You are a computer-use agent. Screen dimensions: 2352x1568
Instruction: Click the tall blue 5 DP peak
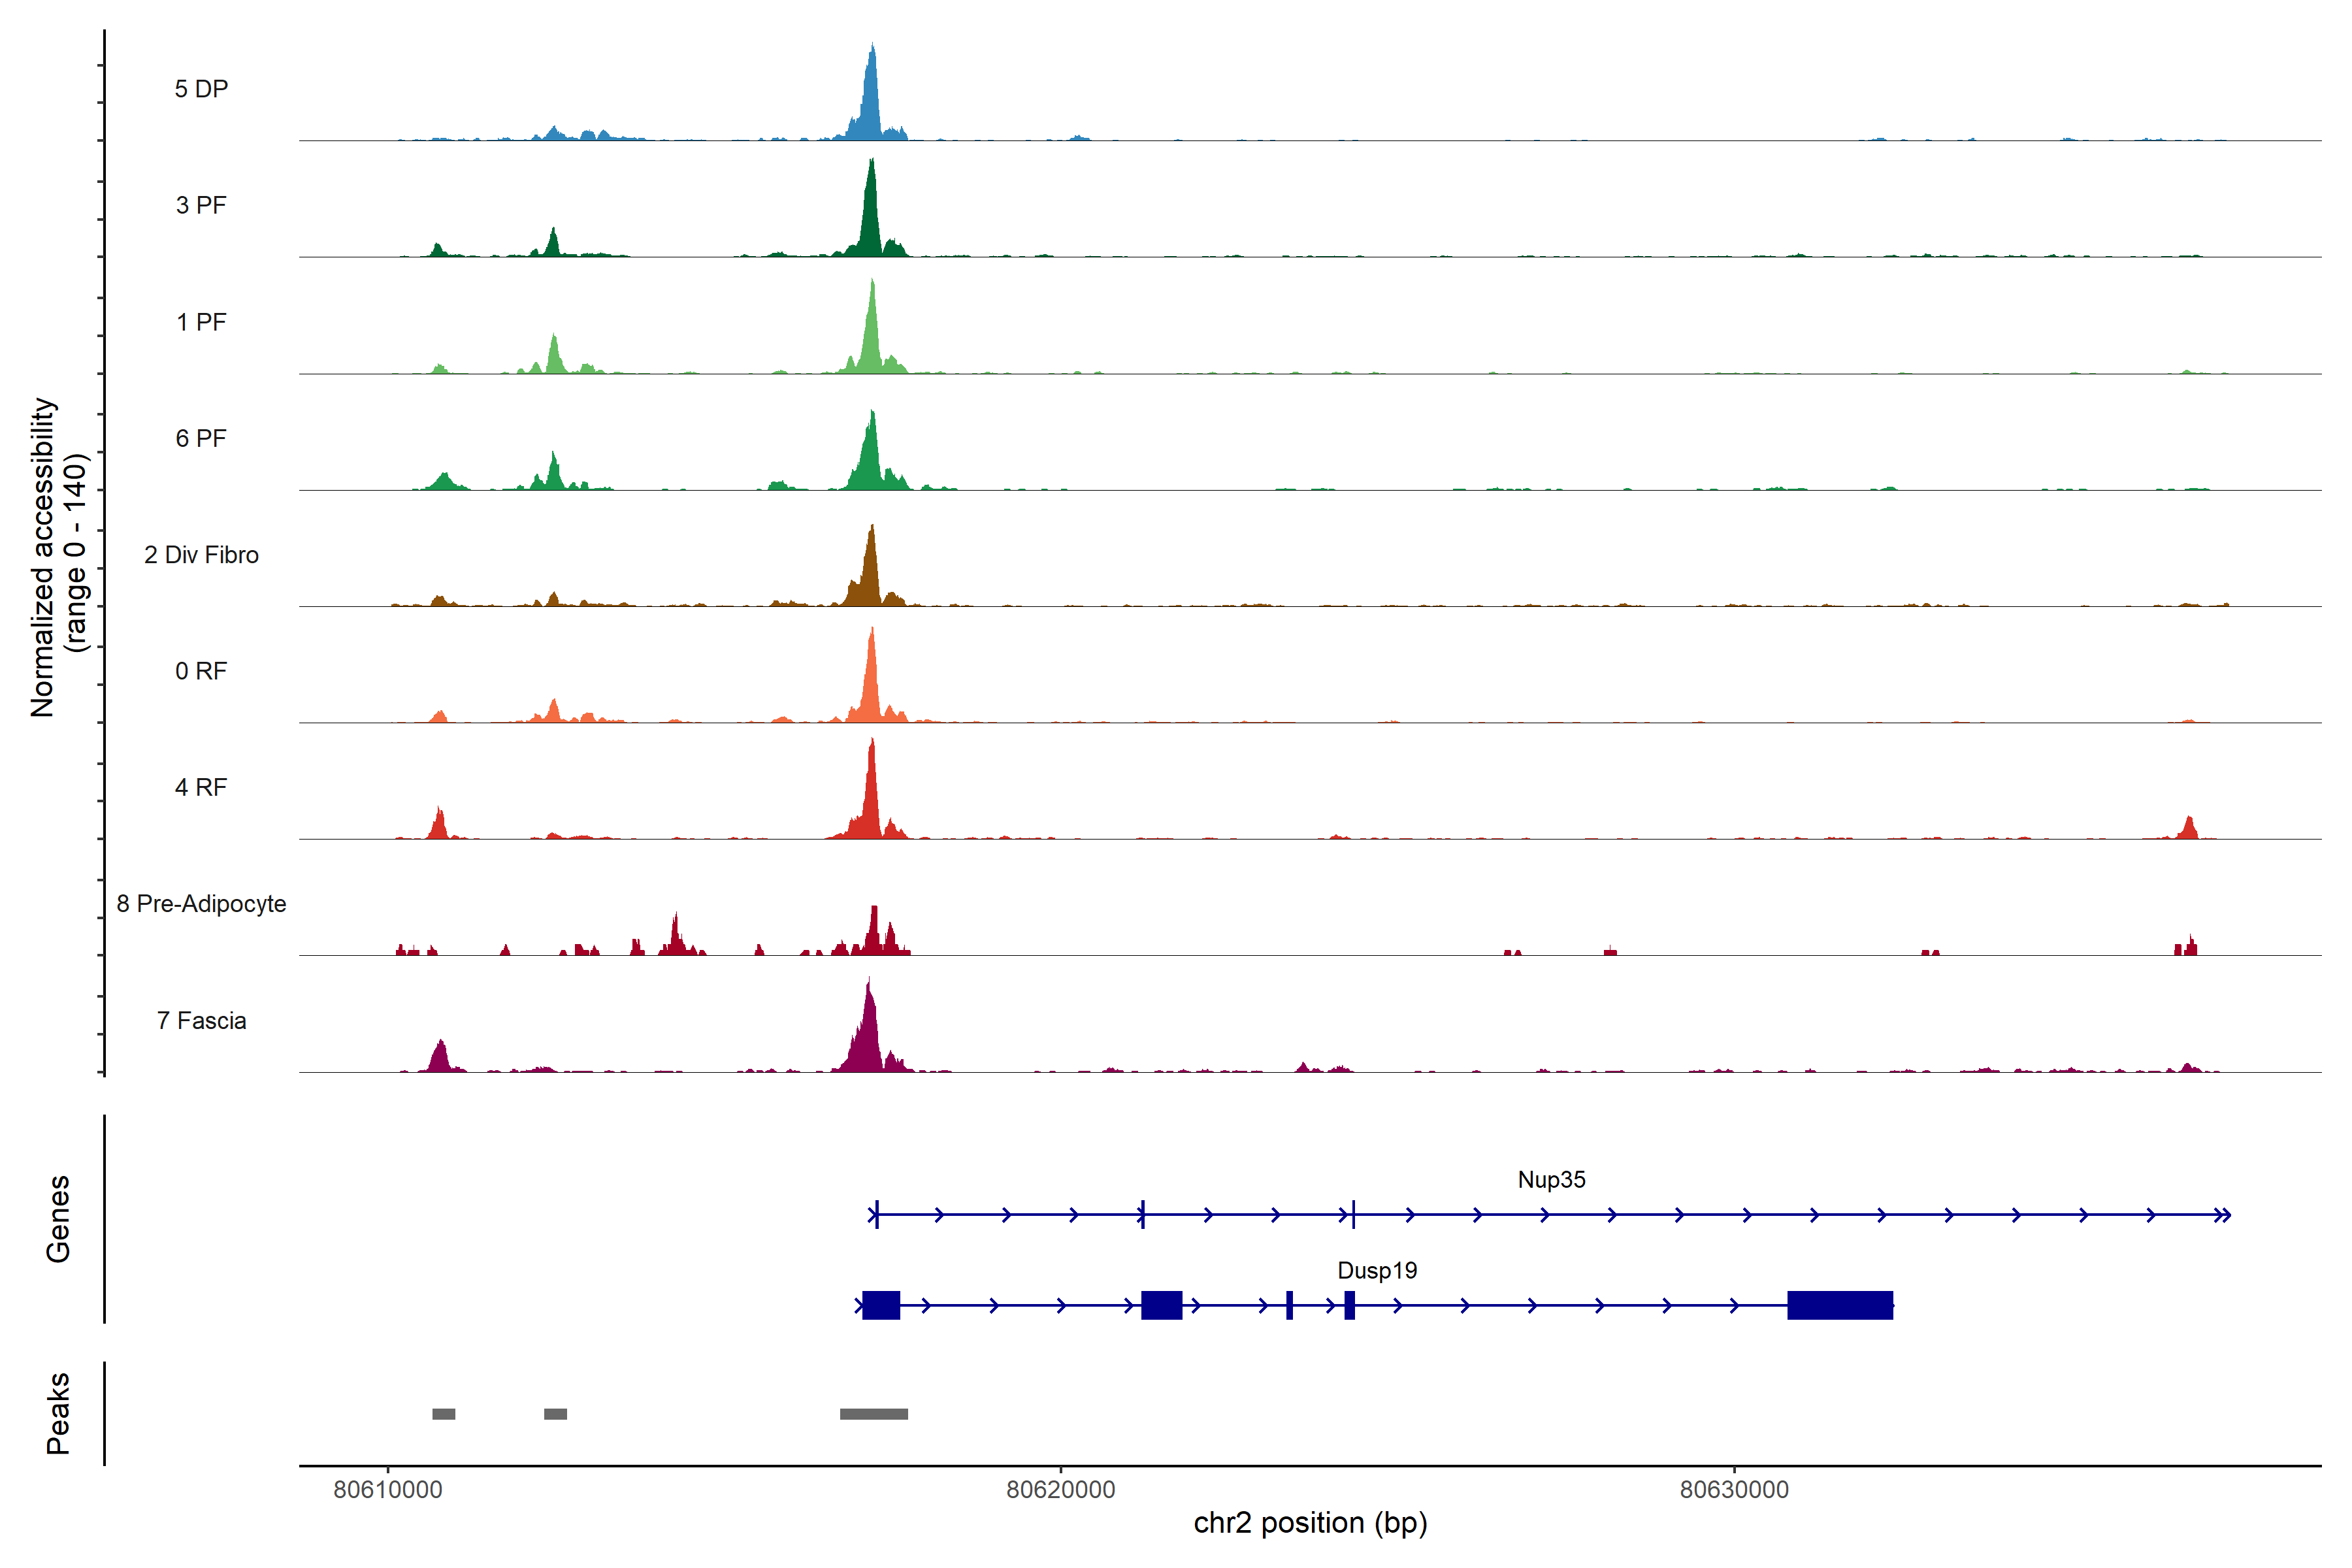(872, 100)
